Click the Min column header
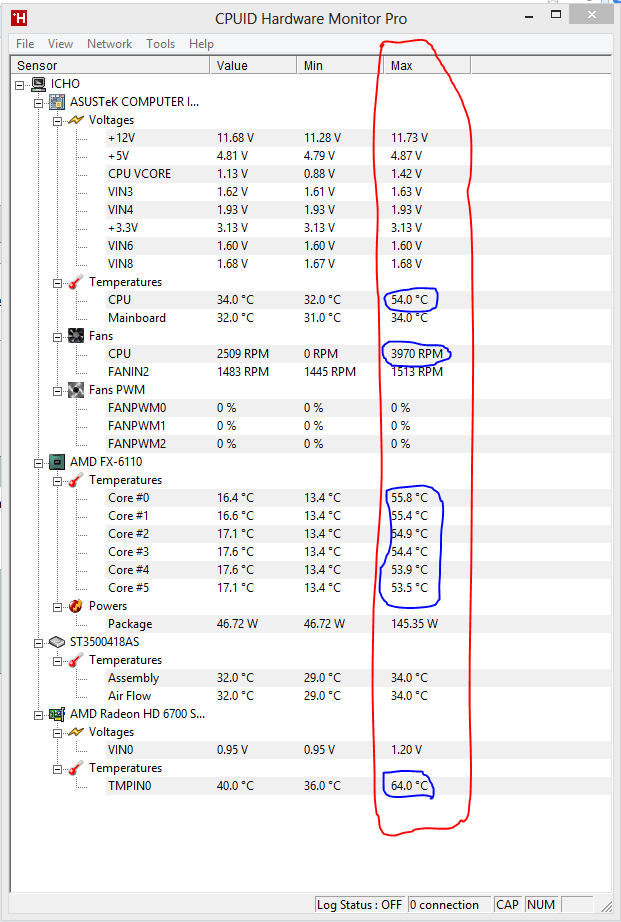621x922 pixels. click(340, 66)
